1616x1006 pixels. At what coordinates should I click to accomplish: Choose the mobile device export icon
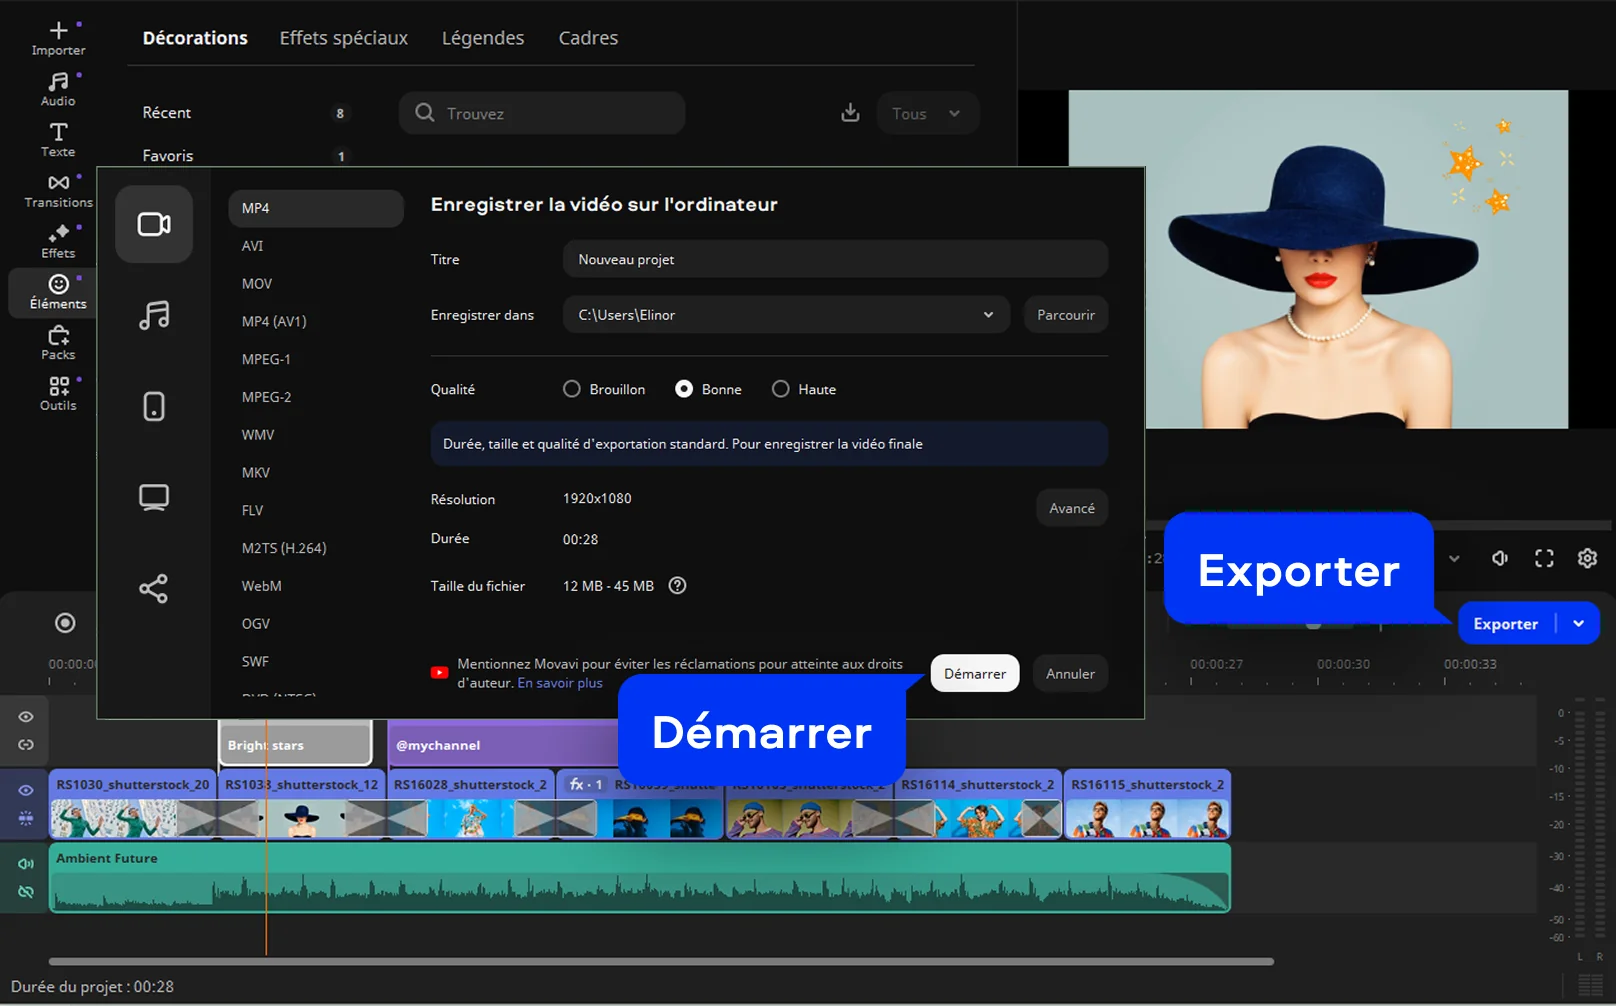pos(154,406)
